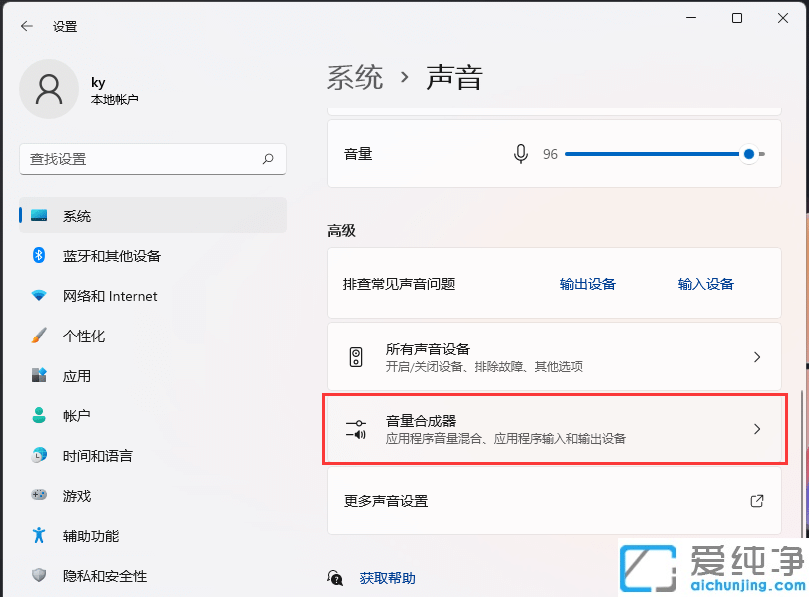This screenshot has width=809, height=597.
Task: Click the Time and Language clock icon
Action: (37, 455)
